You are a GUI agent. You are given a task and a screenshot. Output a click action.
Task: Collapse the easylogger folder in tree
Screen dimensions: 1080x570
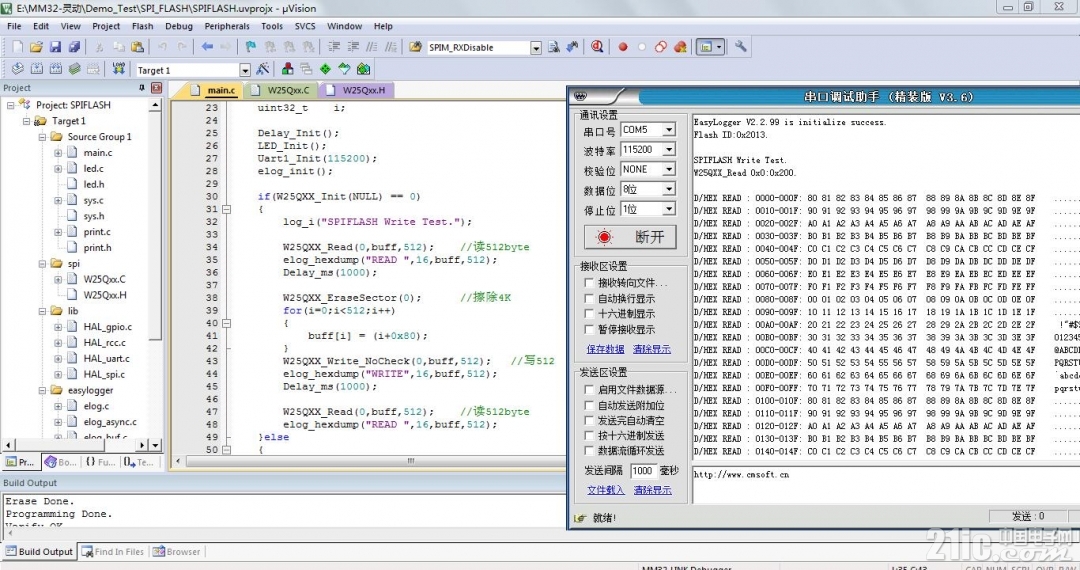tap(42, 390)
